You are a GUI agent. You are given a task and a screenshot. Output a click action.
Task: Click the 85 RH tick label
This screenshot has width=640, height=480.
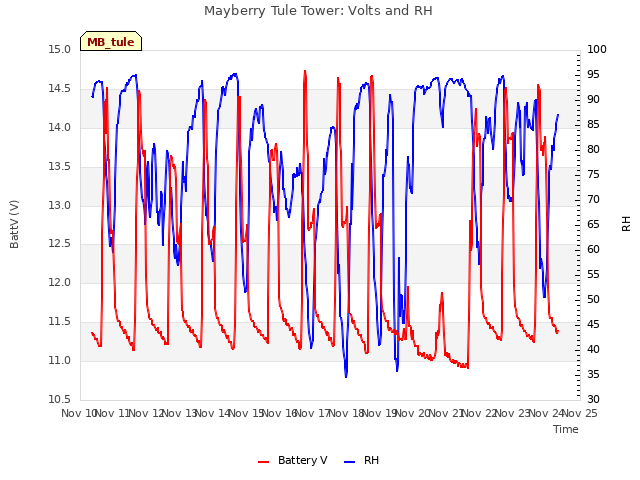(593, 124)
